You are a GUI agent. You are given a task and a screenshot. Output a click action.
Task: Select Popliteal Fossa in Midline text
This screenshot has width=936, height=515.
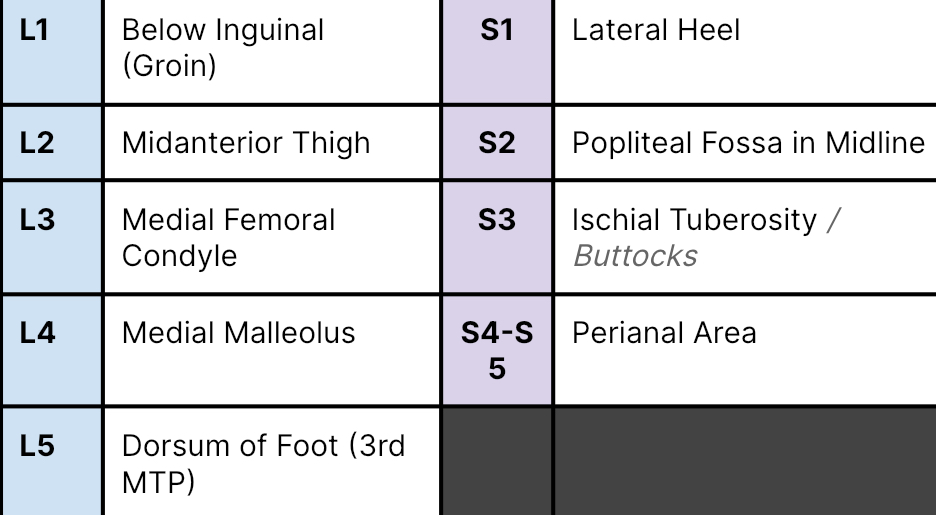click(x=748, y=143)
